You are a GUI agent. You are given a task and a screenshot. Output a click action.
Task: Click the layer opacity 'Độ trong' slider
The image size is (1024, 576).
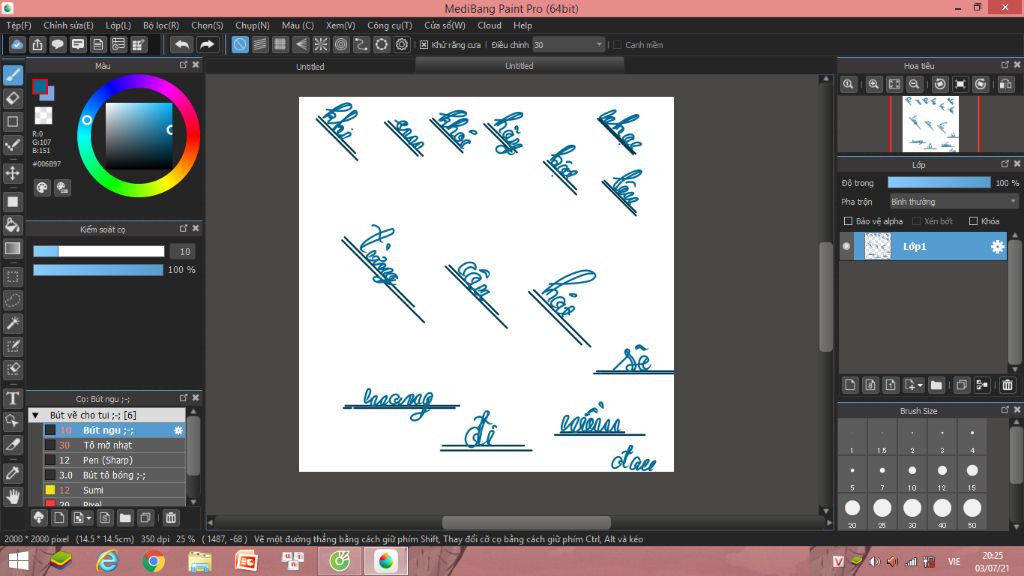(938, 183)
